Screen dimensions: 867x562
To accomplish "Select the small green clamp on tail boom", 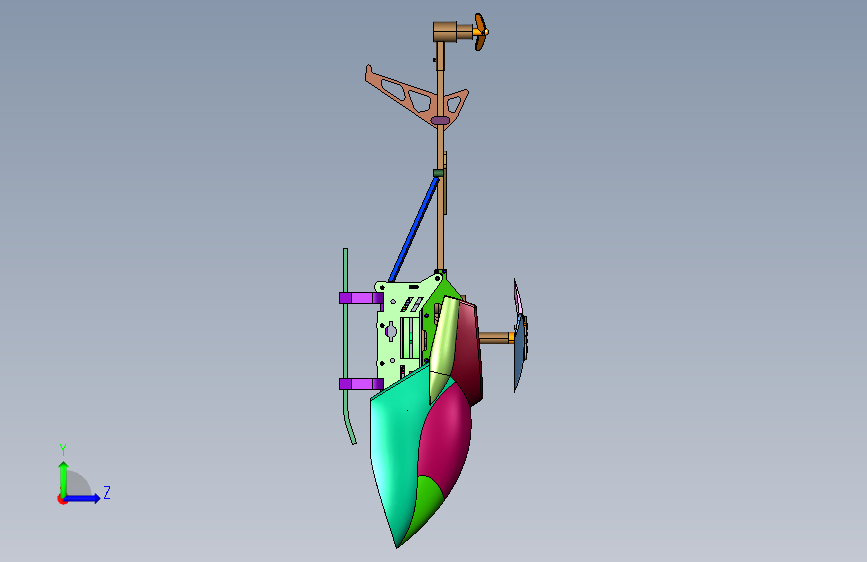I will point(438,173).
